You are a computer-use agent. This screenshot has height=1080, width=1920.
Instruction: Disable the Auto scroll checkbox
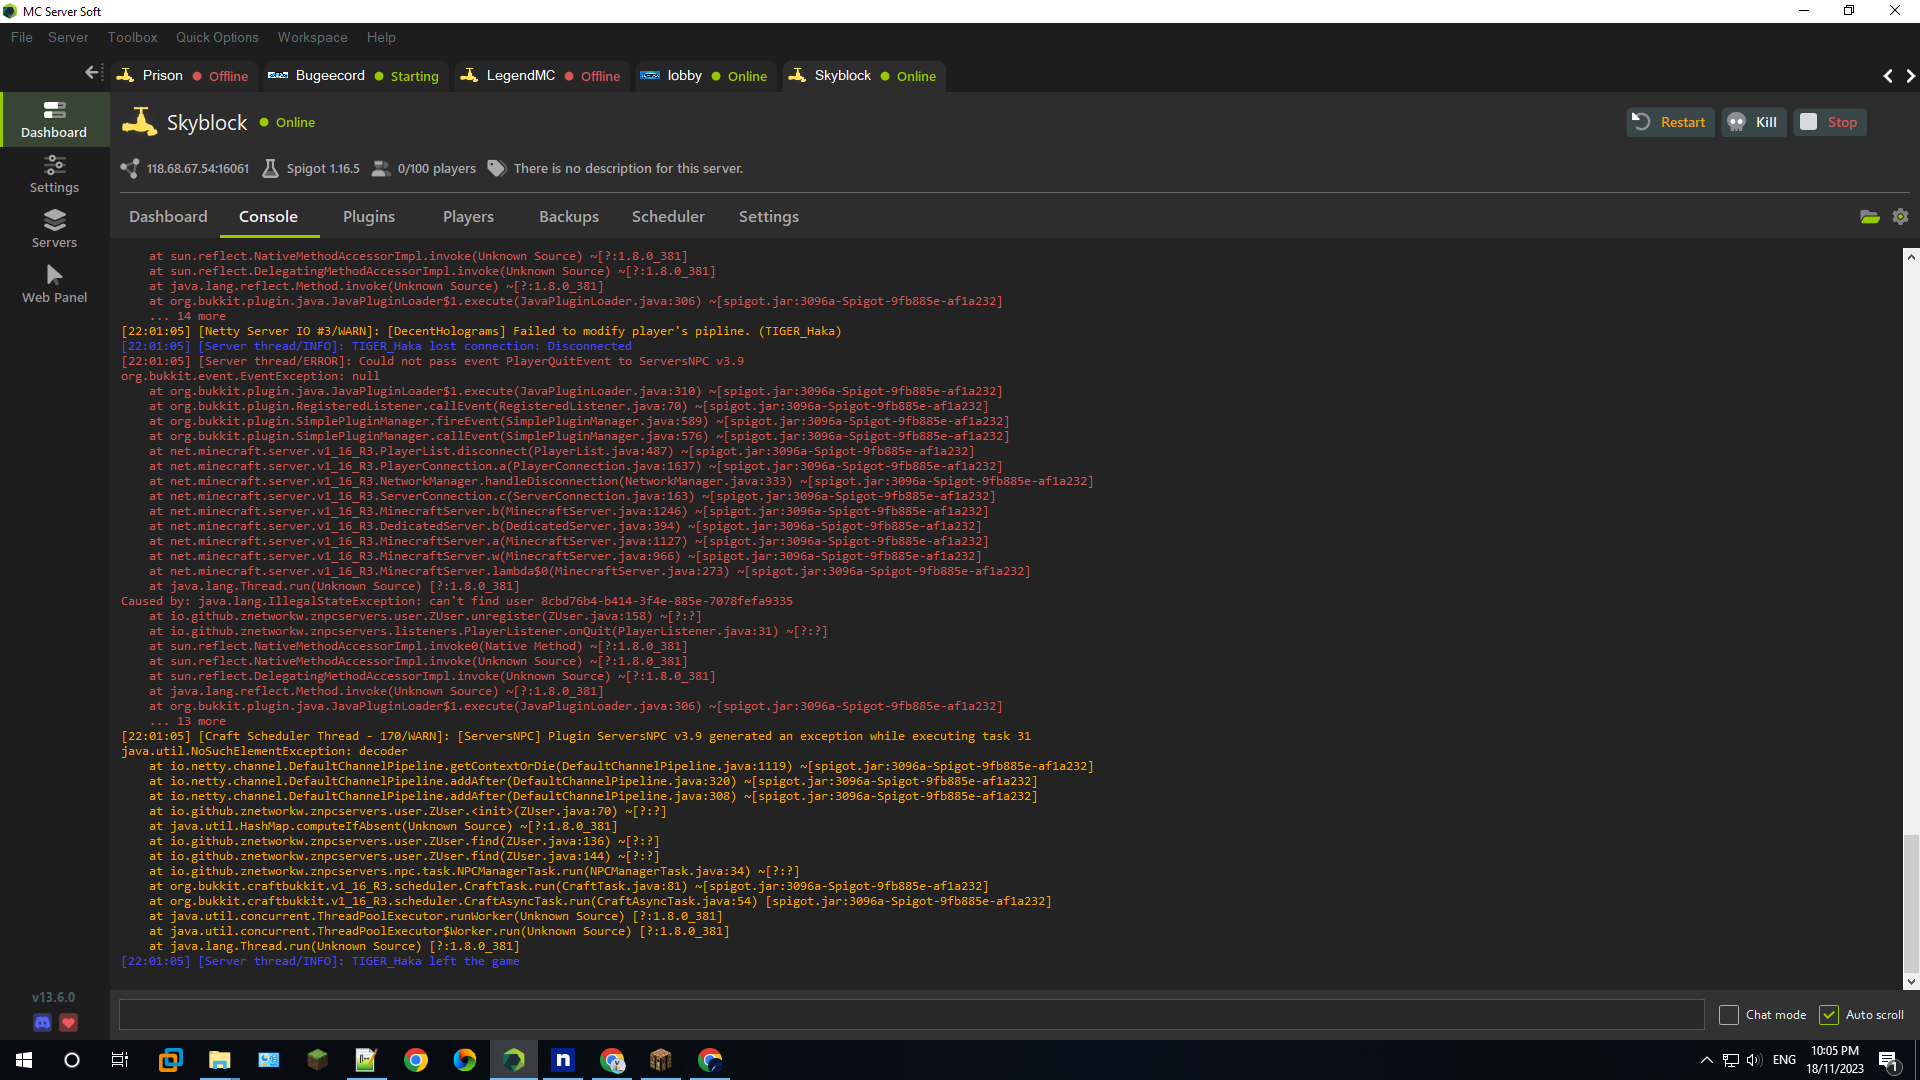(1829, 1015)
